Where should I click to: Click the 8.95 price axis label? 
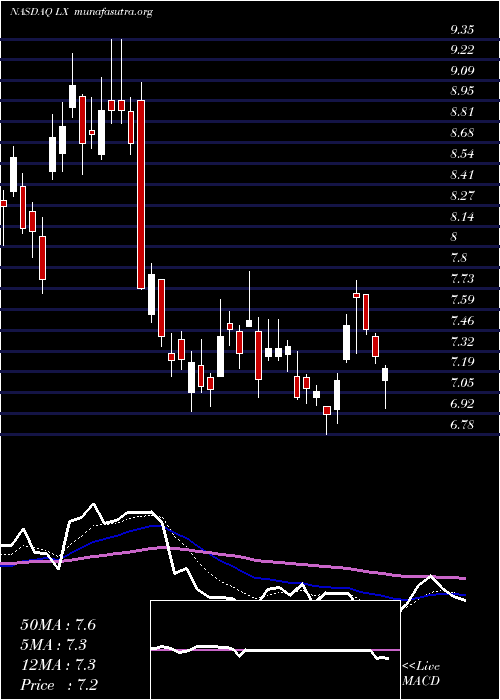coord(462,91)
